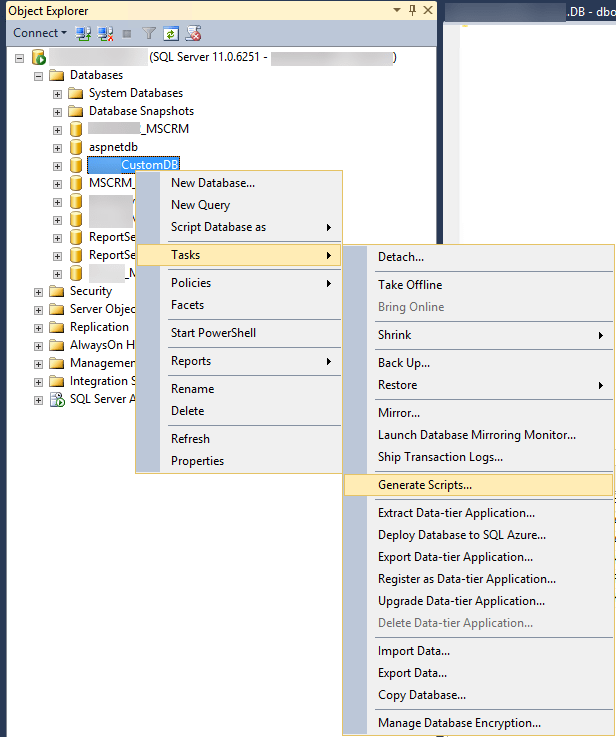This screenshot has width=616, height=737.
Task: Select the Databases folder icon
Action: click(x=57, y=75)
